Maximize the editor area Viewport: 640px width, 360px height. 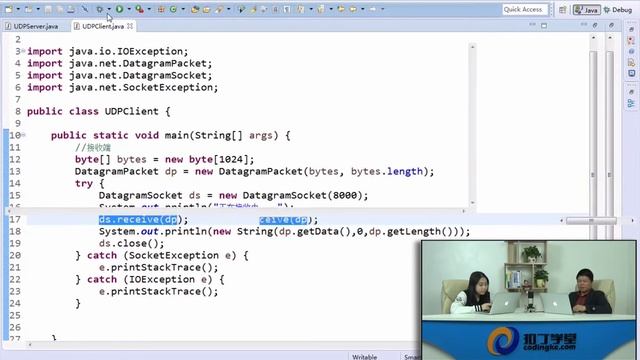[544, 25]
